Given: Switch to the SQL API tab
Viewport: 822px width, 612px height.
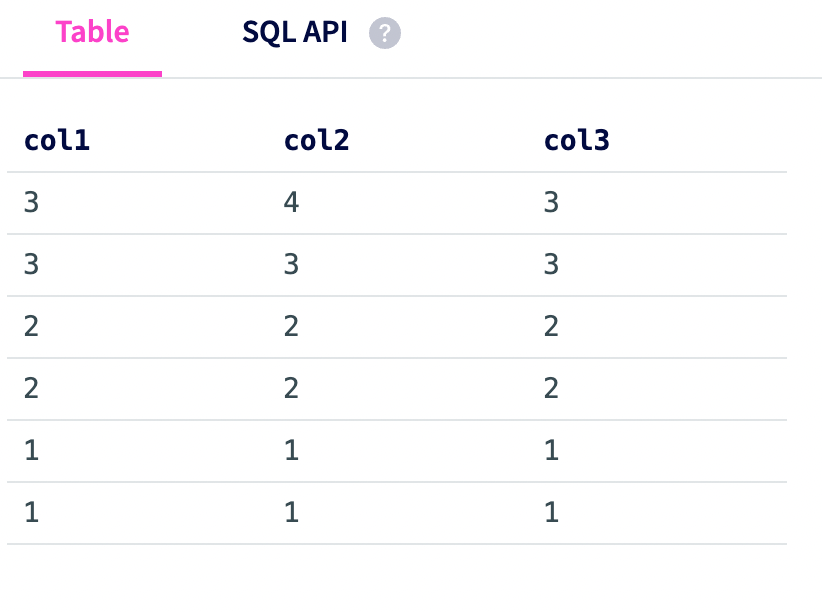Looking at the screenshot, I should 295,32.
